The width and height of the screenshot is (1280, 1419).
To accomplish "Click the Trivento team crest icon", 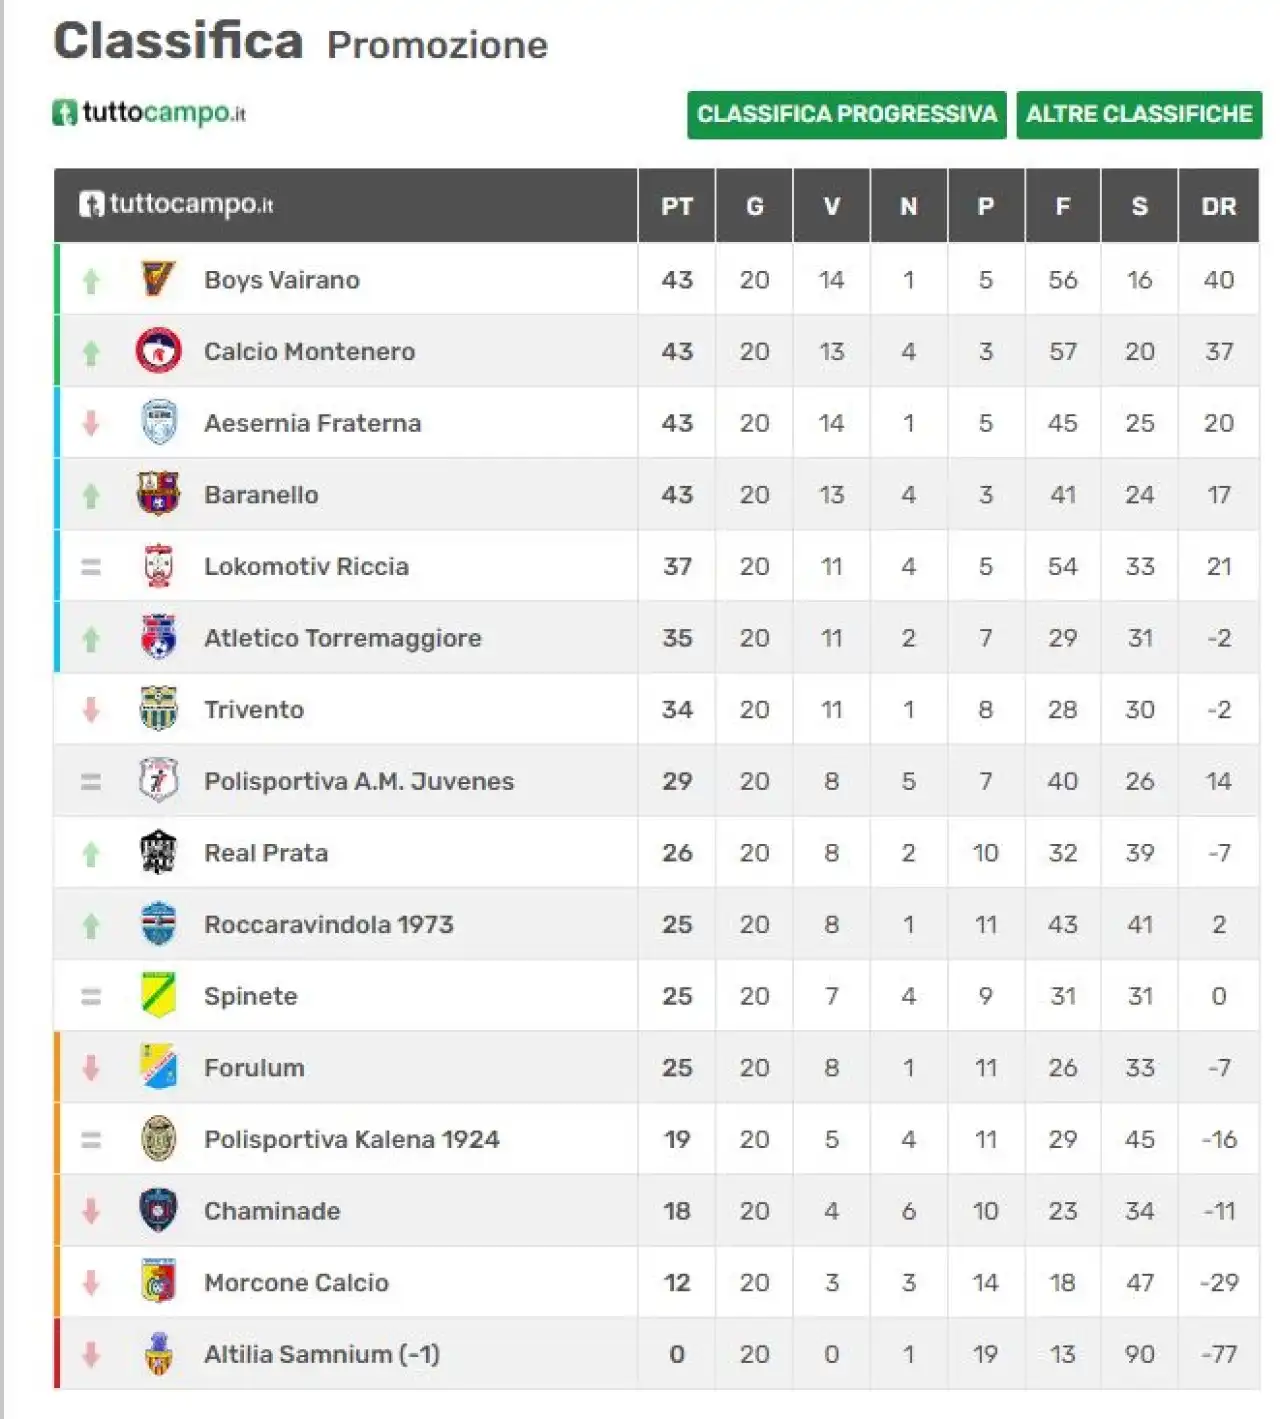I will 158,709.
